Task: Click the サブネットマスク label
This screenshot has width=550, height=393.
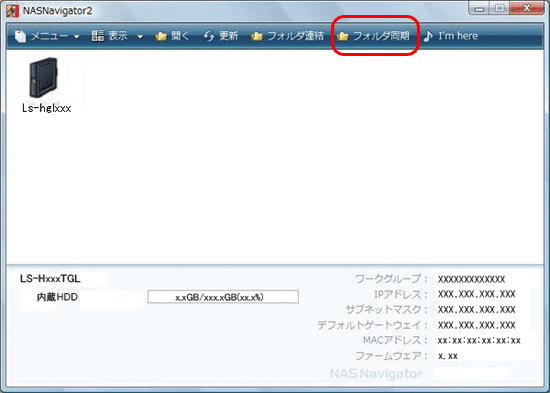Action: 387,309
